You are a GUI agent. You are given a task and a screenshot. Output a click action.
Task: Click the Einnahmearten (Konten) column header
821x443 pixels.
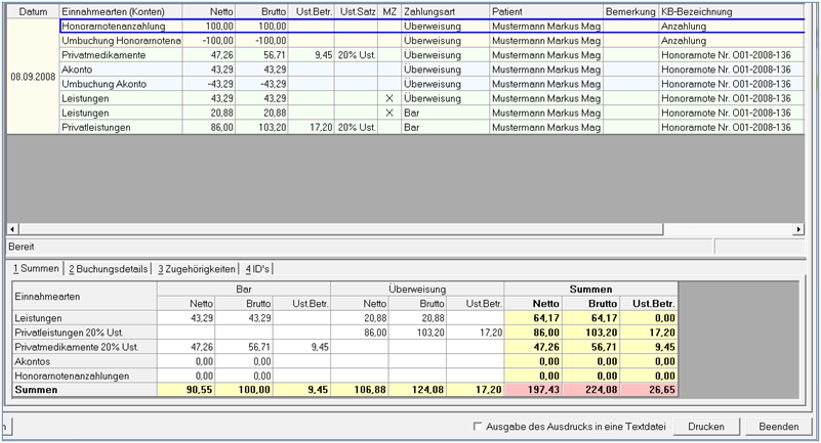click(x=120, y=12)
